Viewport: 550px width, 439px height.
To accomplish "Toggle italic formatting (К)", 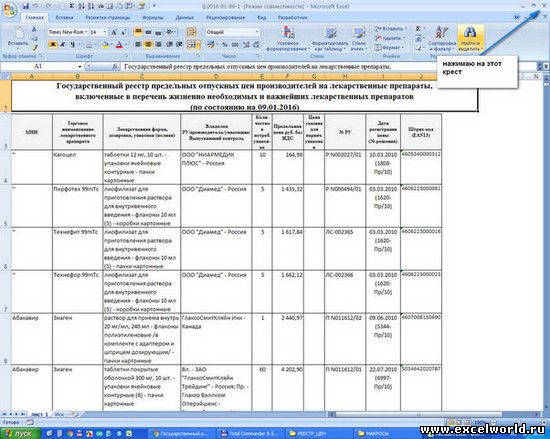I will tap(62, 45).
